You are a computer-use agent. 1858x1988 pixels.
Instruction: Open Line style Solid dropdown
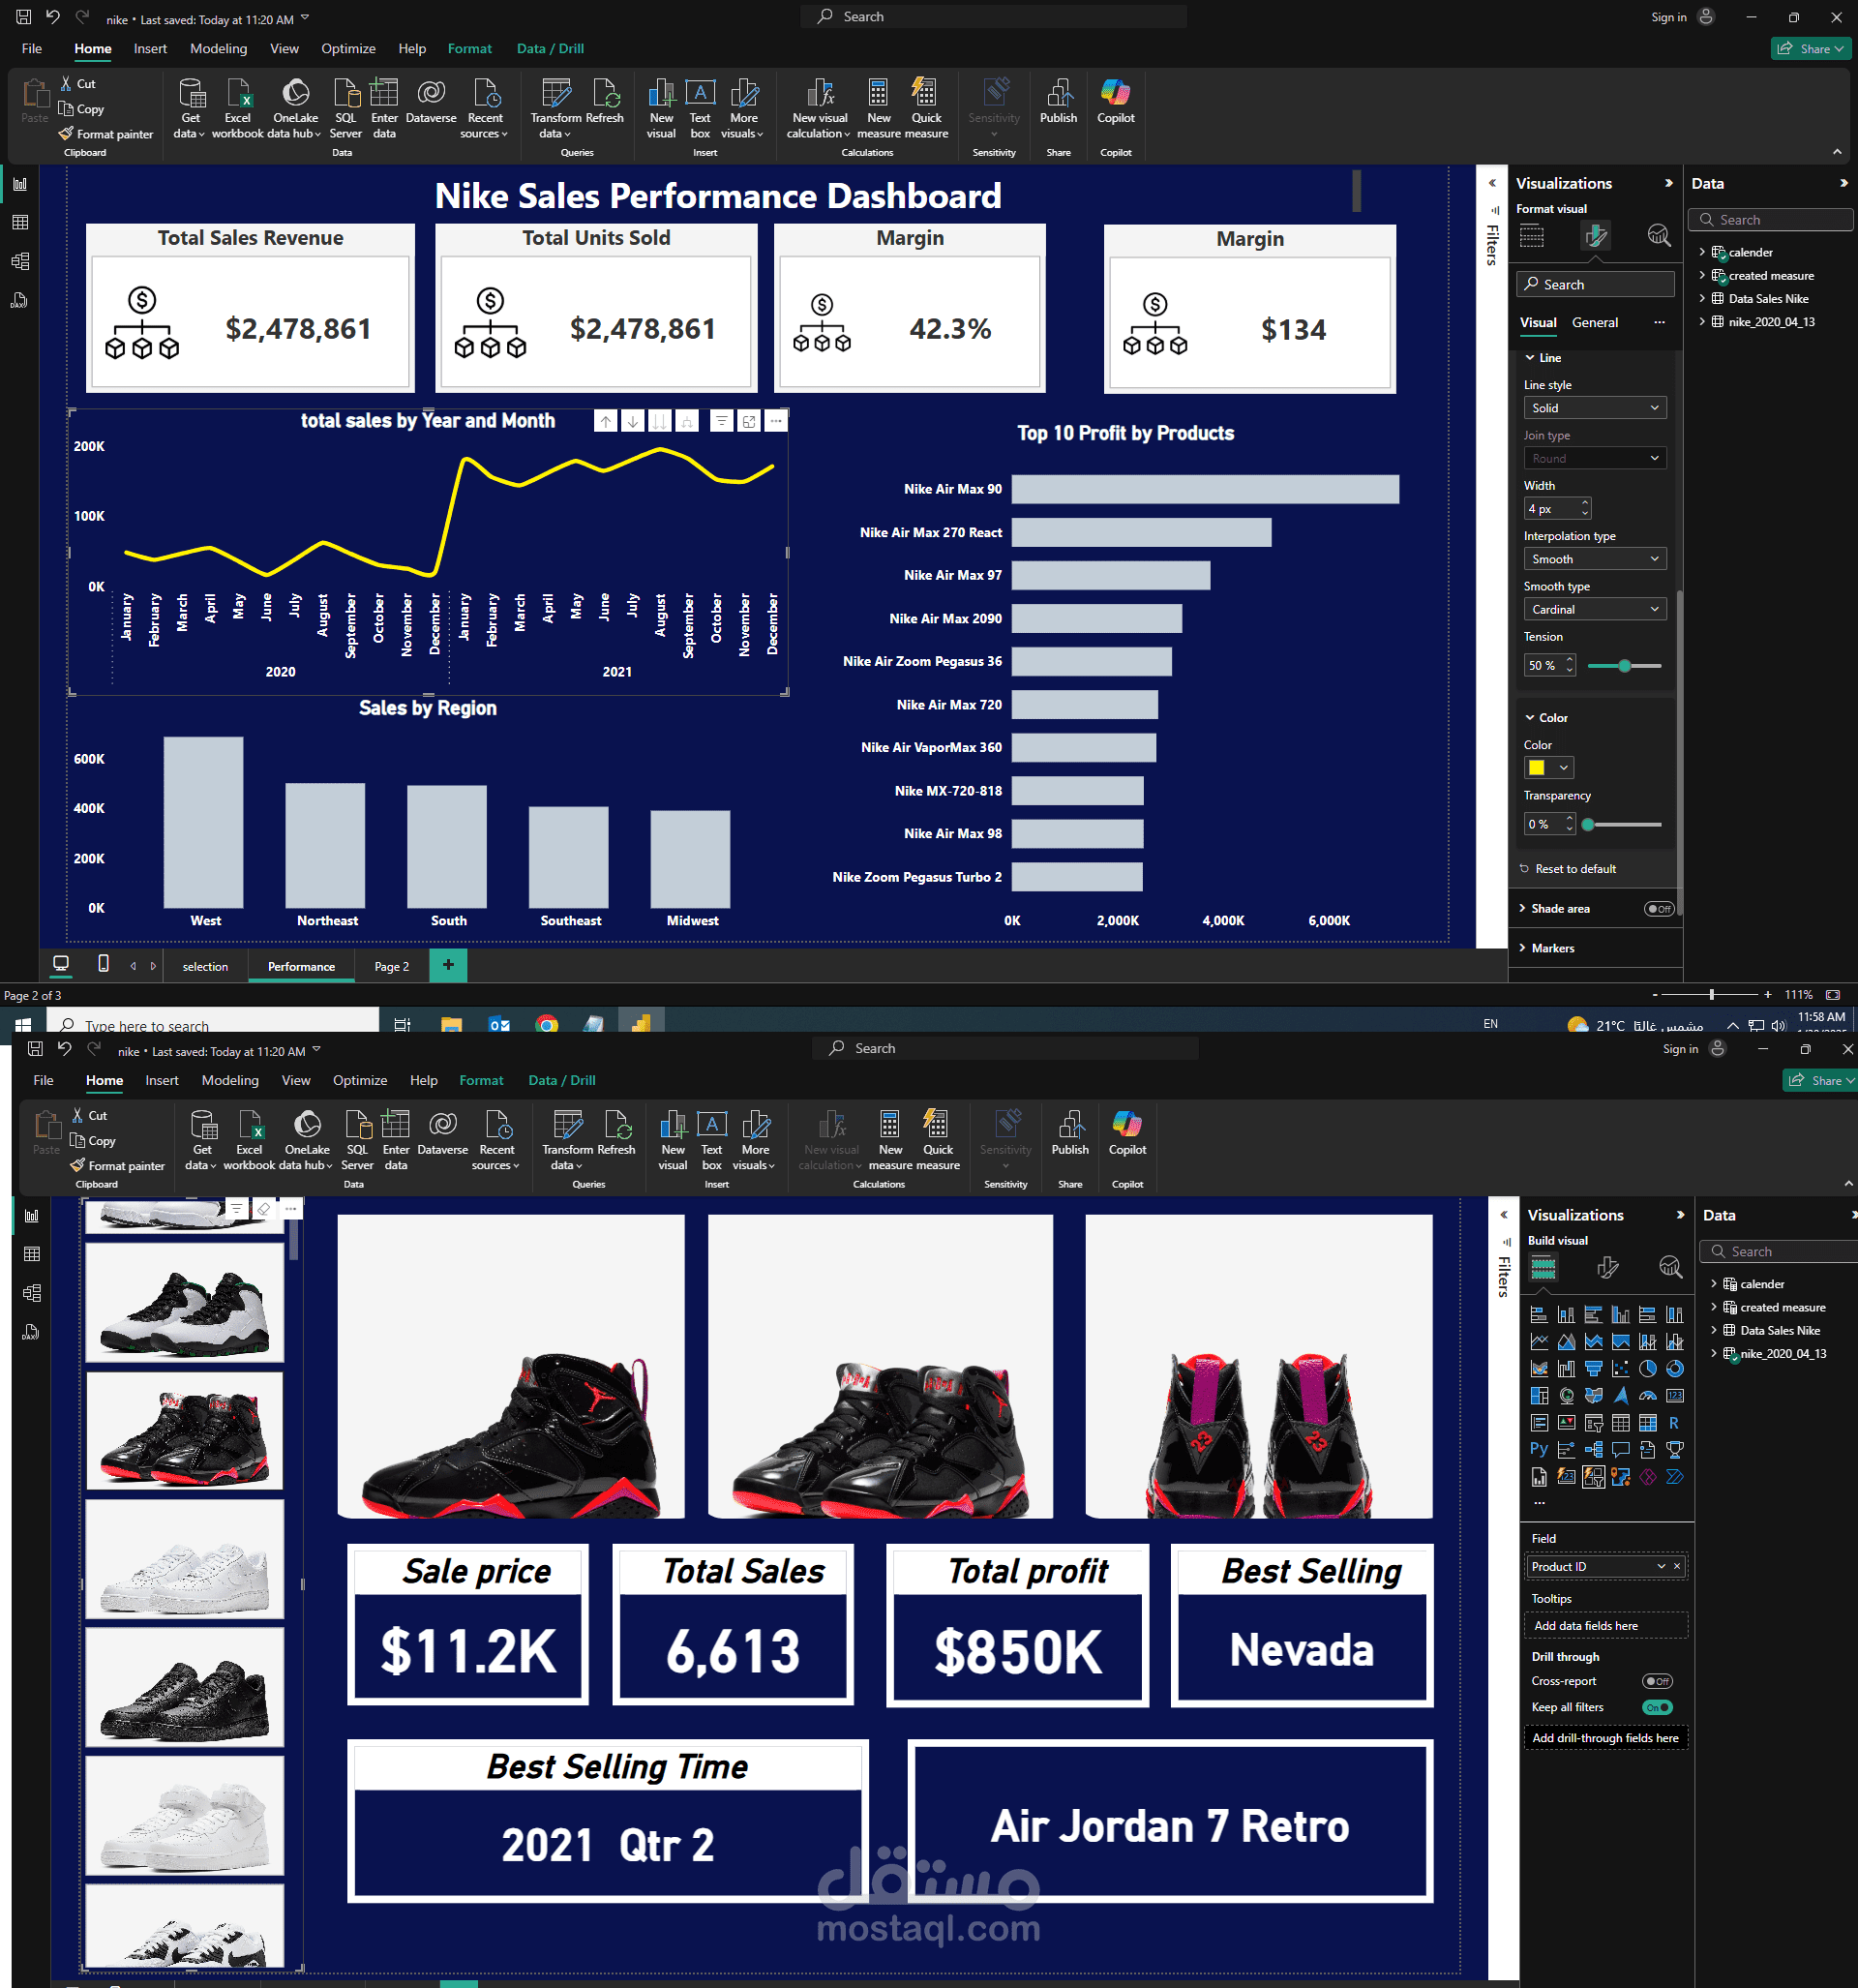pos(1595,408)
